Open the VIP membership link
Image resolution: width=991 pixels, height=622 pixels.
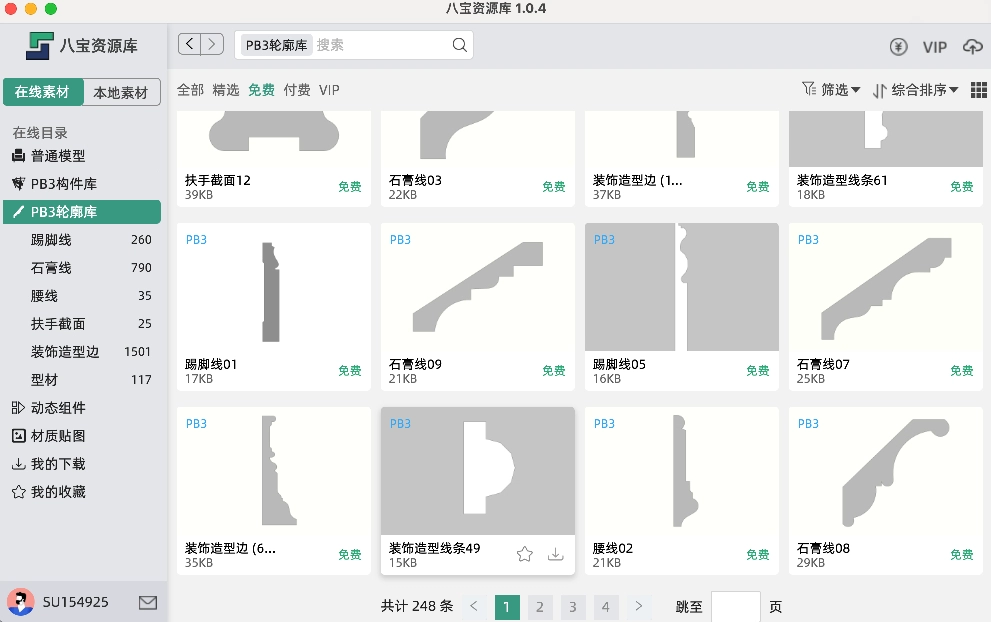934,47
